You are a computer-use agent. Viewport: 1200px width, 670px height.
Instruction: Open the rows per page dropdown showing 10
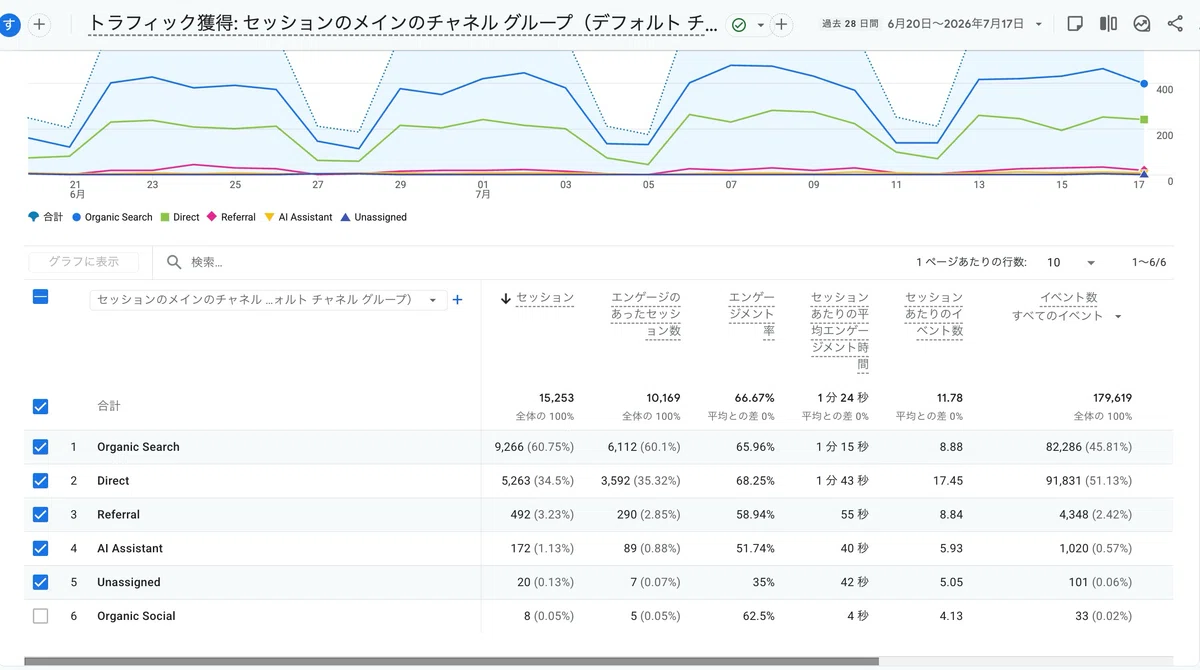coord(1070,262)
